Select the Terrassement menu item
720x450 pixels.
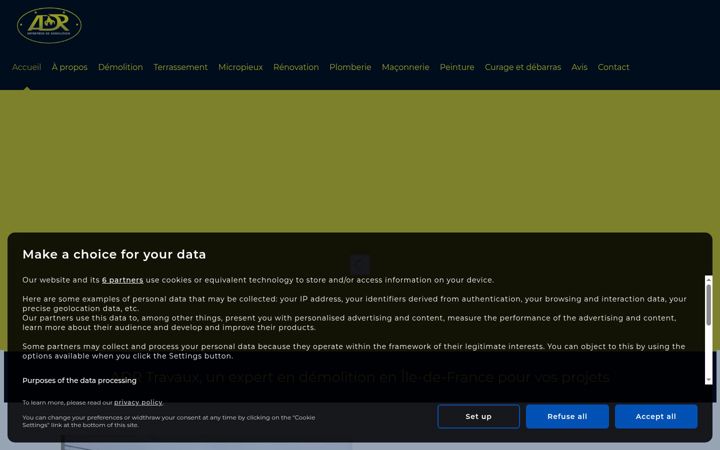point(180,67)
